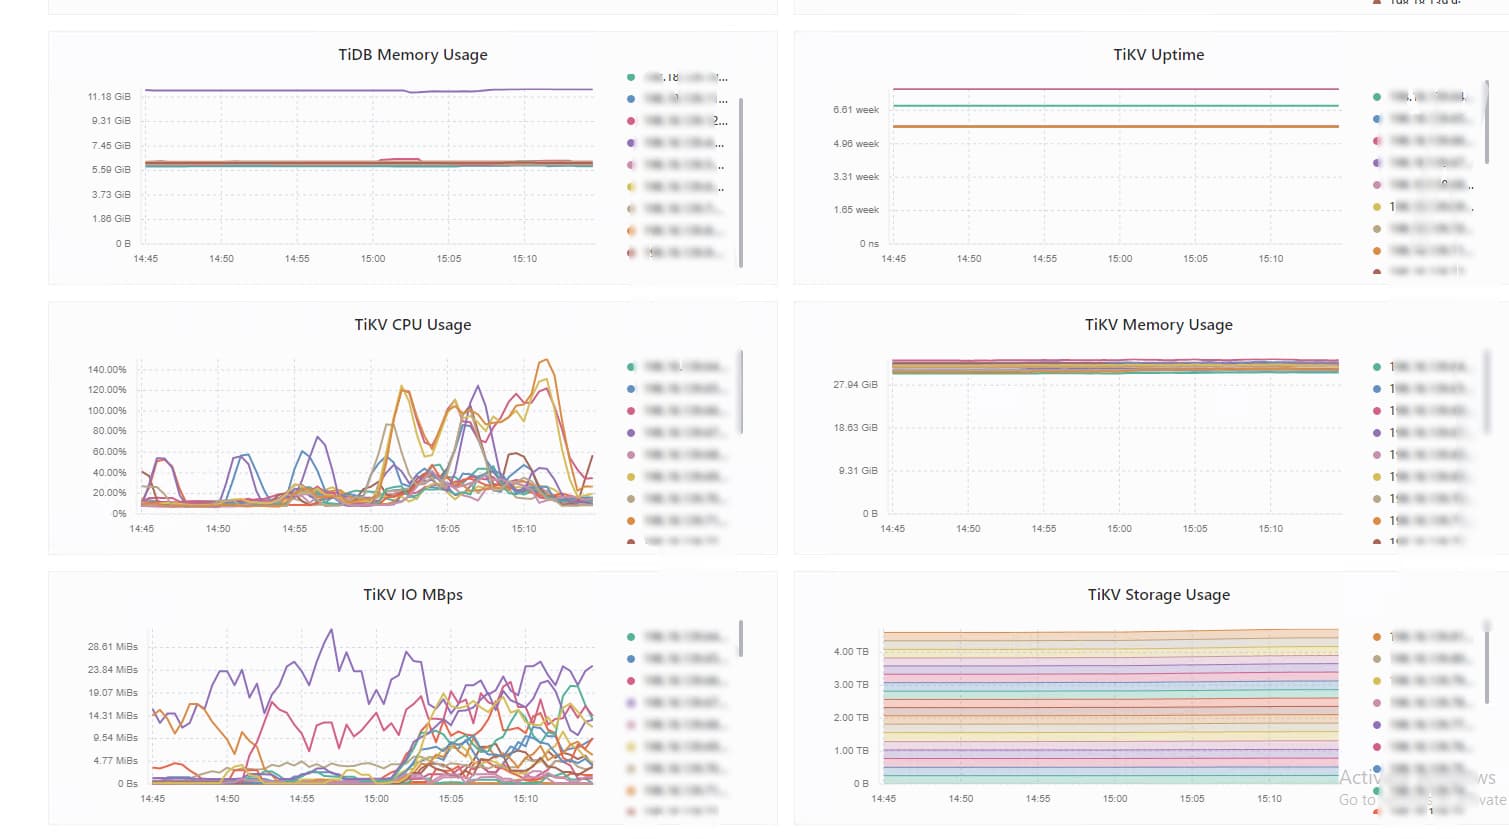Click the teal legend dot in TiKV Memory Usage

(x=1377, y=367)
